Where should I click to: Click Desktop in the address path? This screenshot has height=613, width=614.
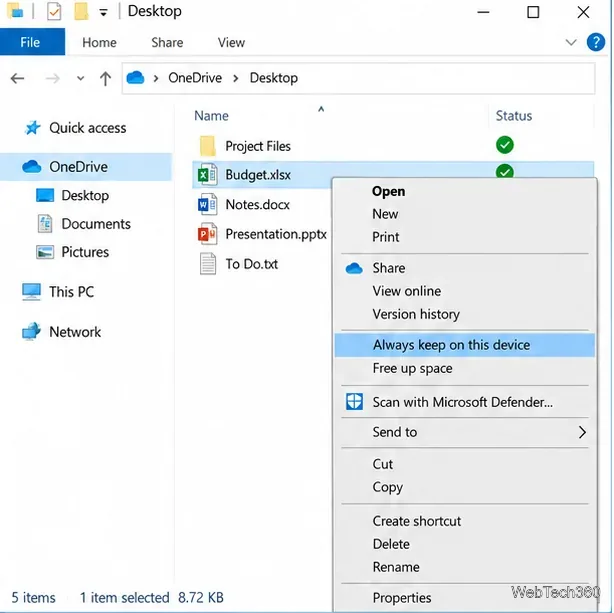274,78
